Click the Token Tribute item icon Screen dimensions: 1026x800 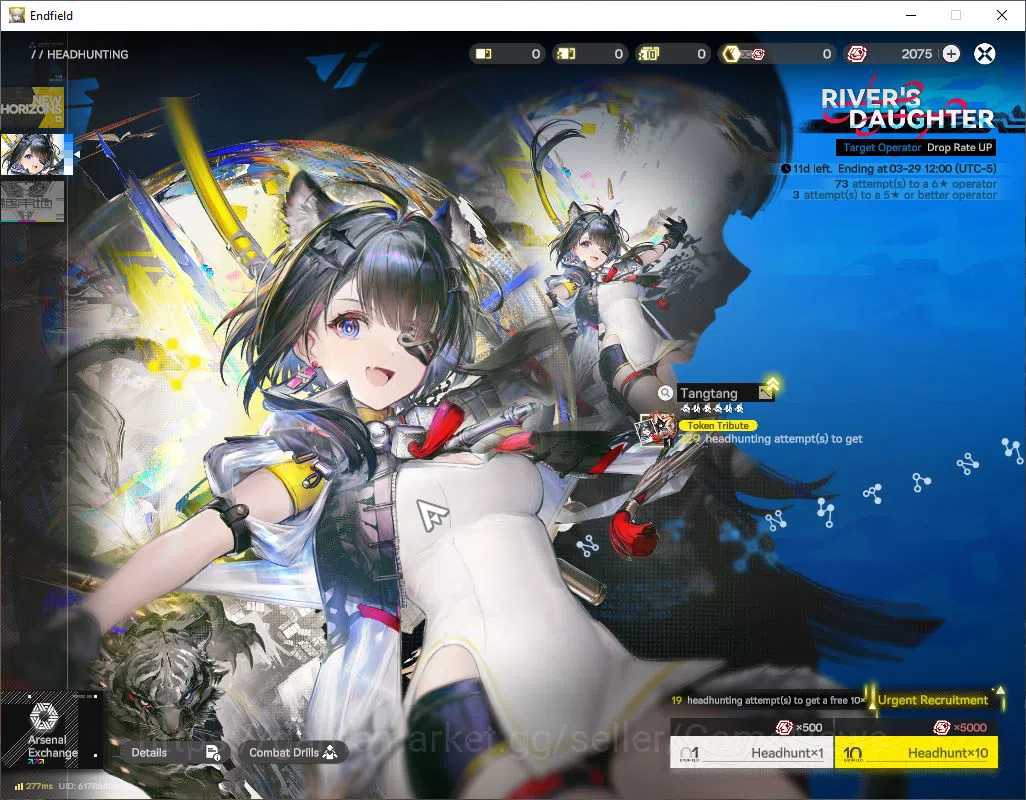[656, 430]
